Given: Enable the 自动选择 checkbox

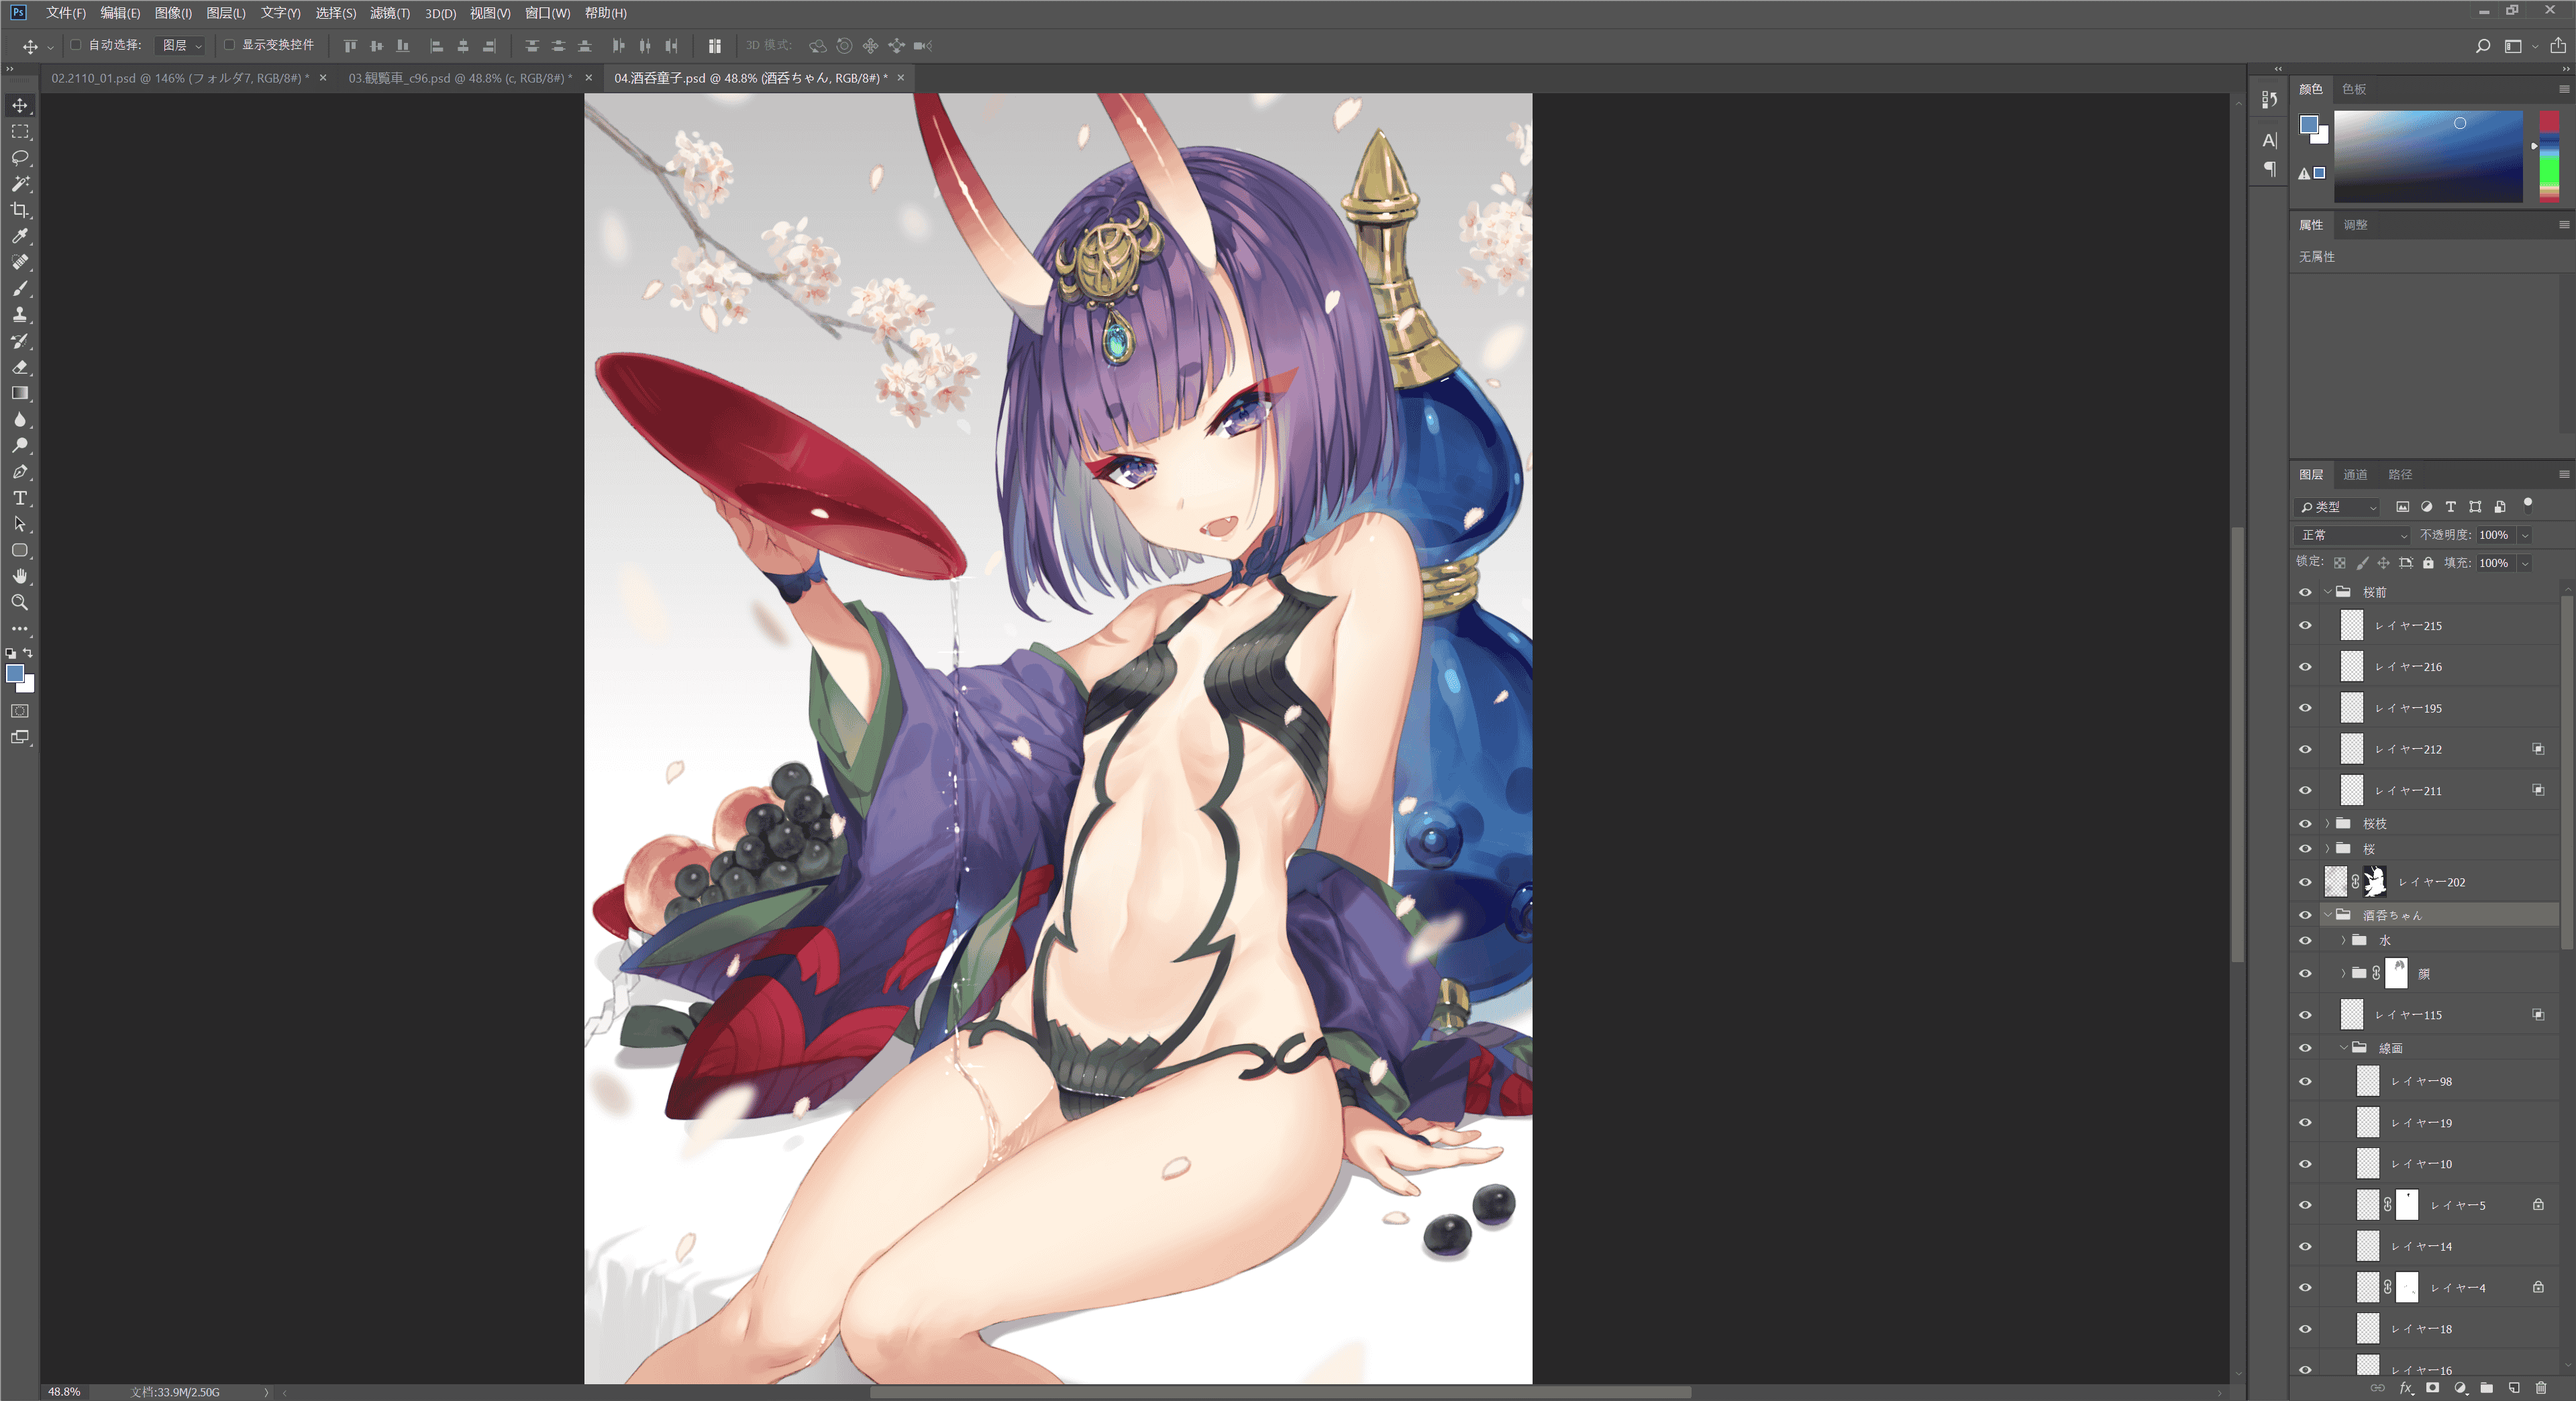Looking at the screenshot, I should point(76,45).
